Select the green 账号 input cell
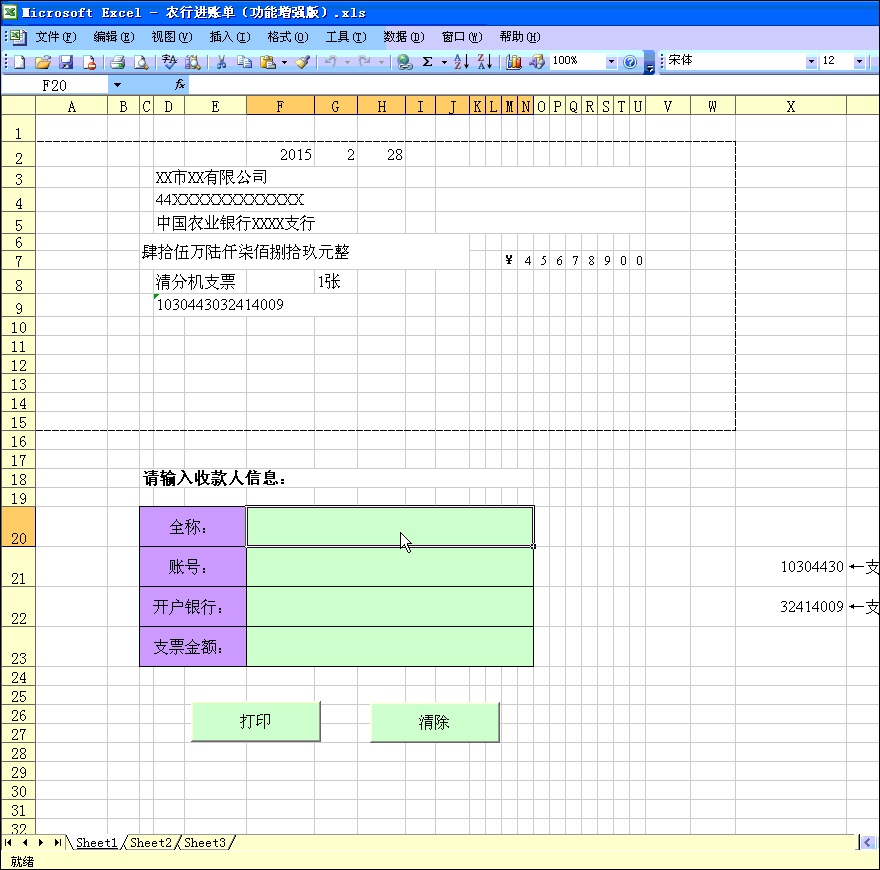This screenshot has width=880, height=870. pos(389,567)
